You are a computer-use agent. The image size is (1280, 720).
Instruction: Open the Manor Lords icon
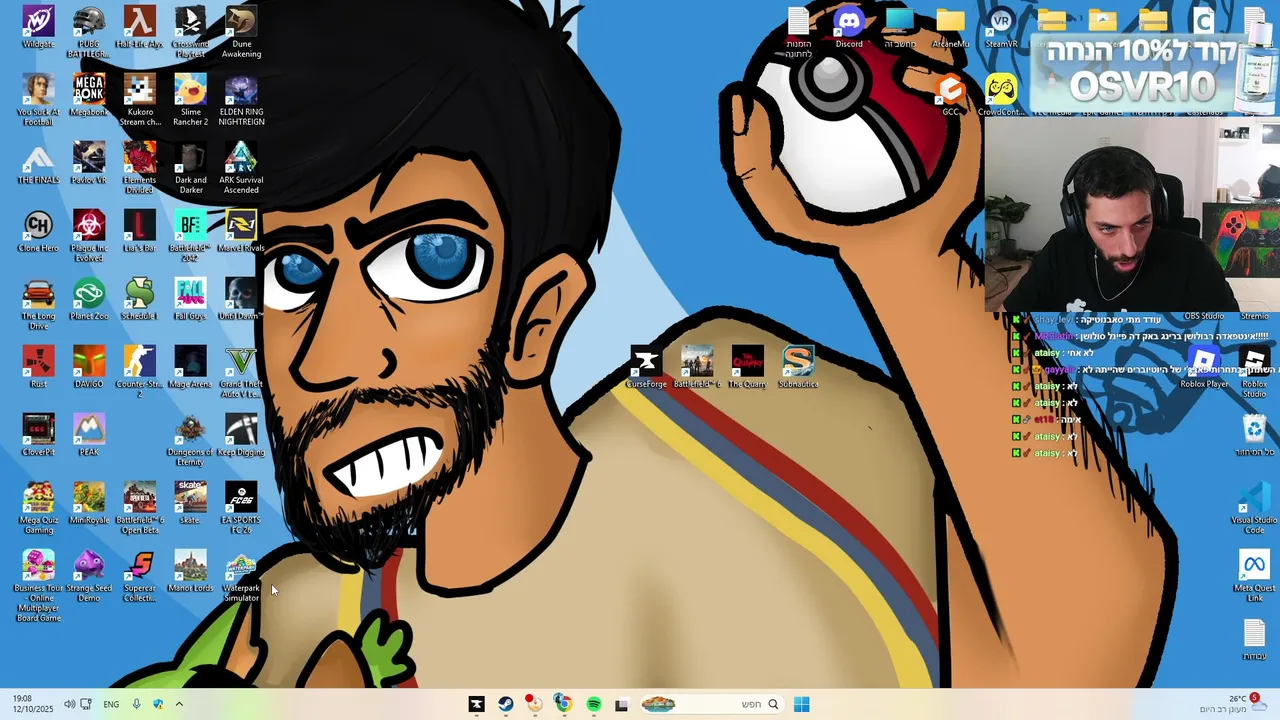(190, 571)
